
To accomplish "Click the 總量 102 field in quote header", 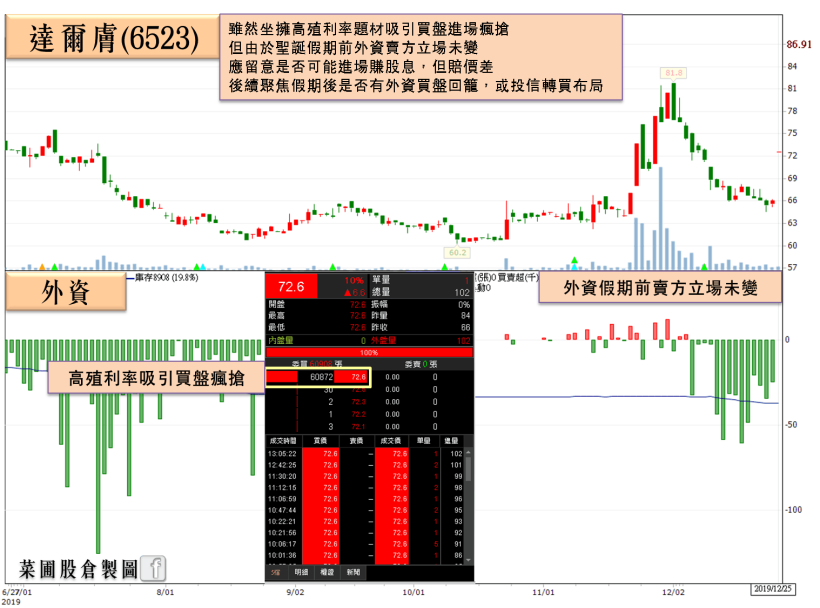I will [x=421, y=292].
